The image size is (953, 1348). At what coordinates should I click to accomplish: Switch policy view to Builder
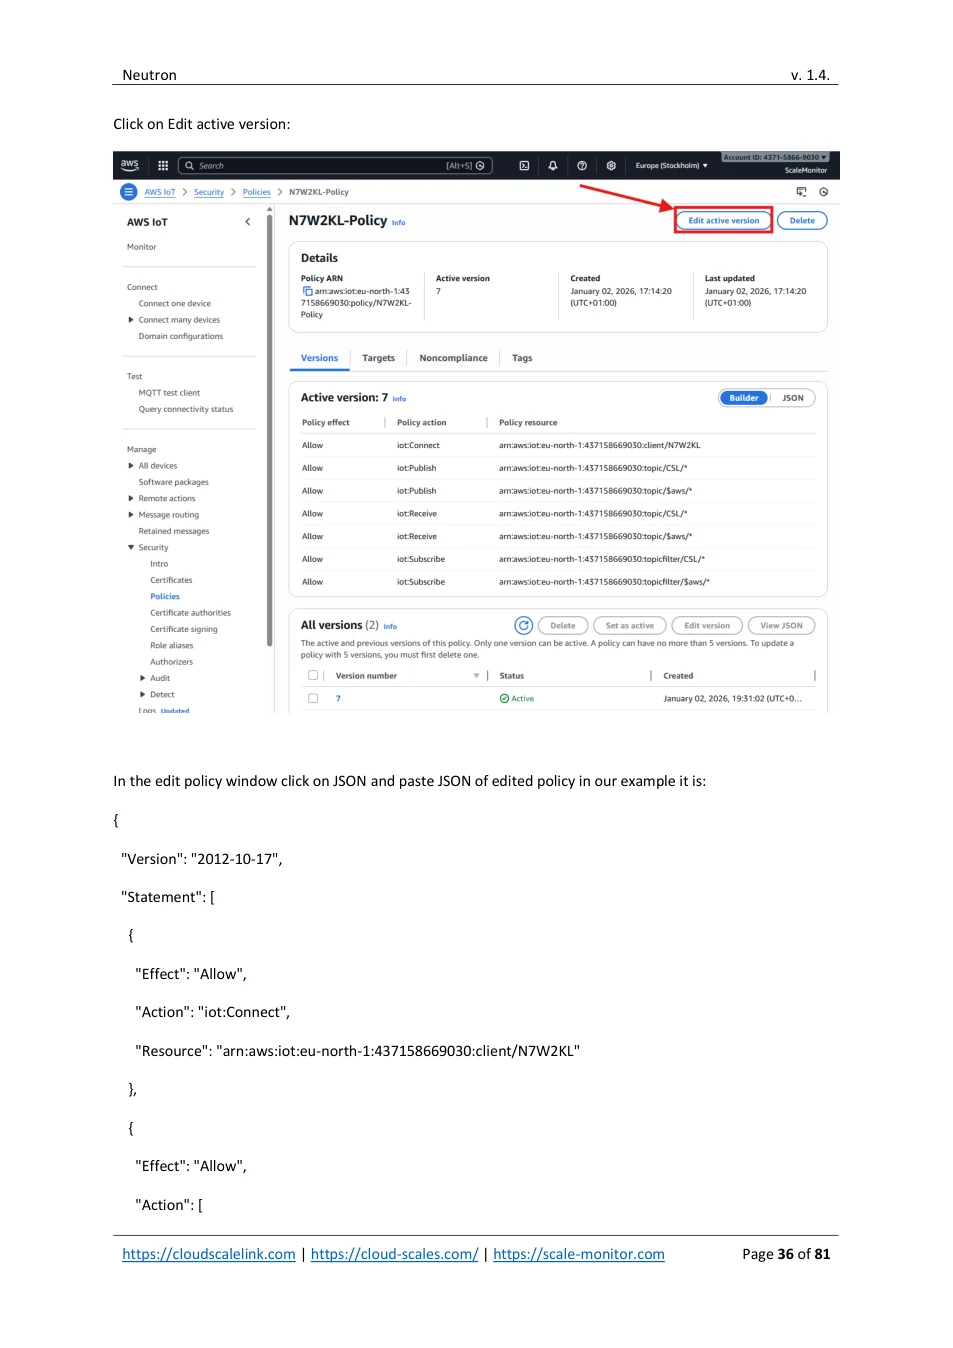click(x=744, y=398)
